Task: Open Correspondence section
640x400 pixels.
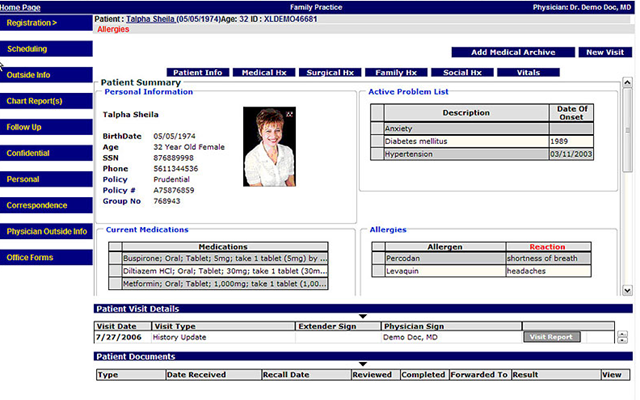Action: pos(46,206)
